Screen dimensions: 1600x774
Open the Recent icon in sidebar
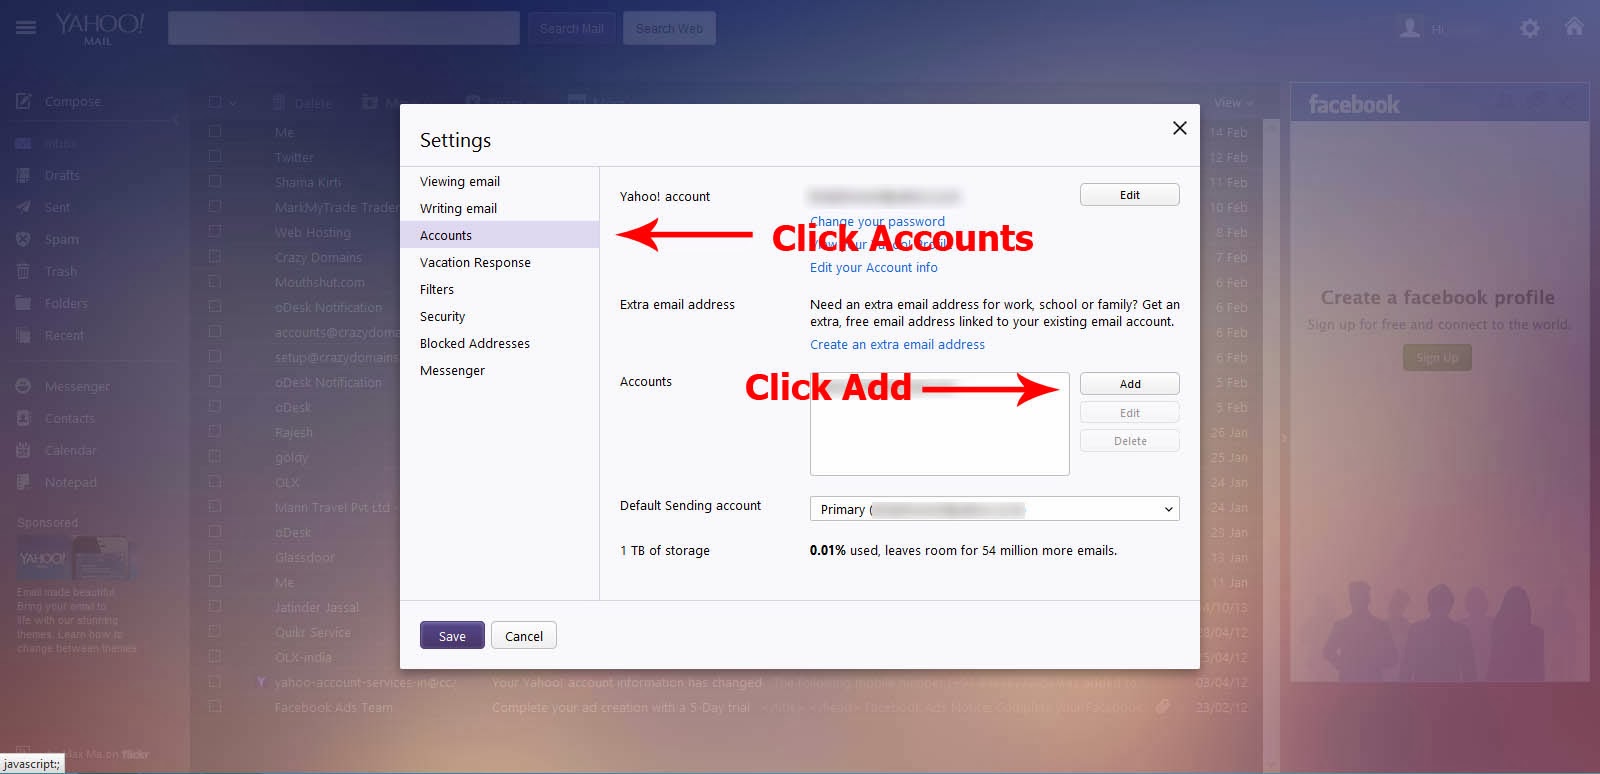tap(23, 335)
